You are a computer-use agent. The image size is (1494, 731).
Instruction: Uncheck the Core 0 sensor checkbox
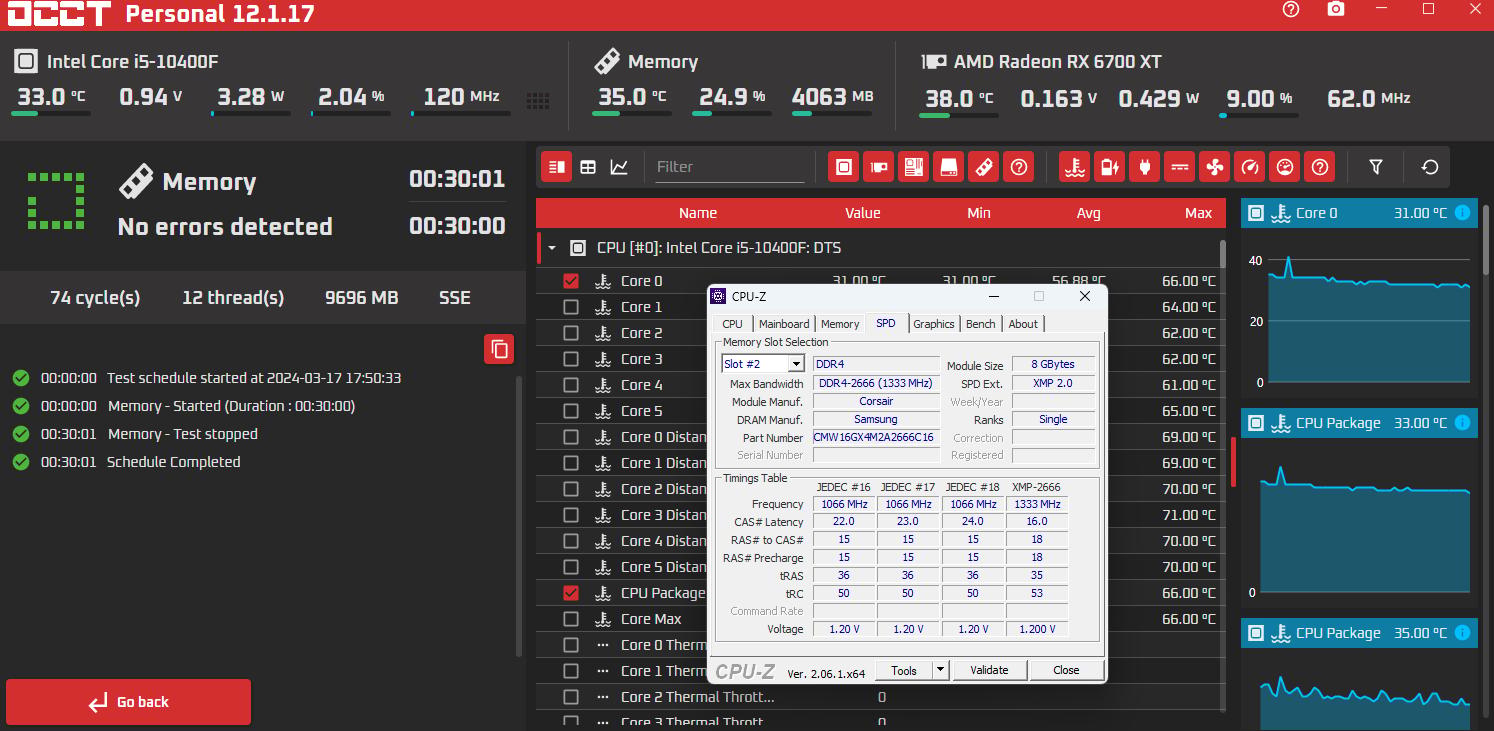click(x=571, y=281)
